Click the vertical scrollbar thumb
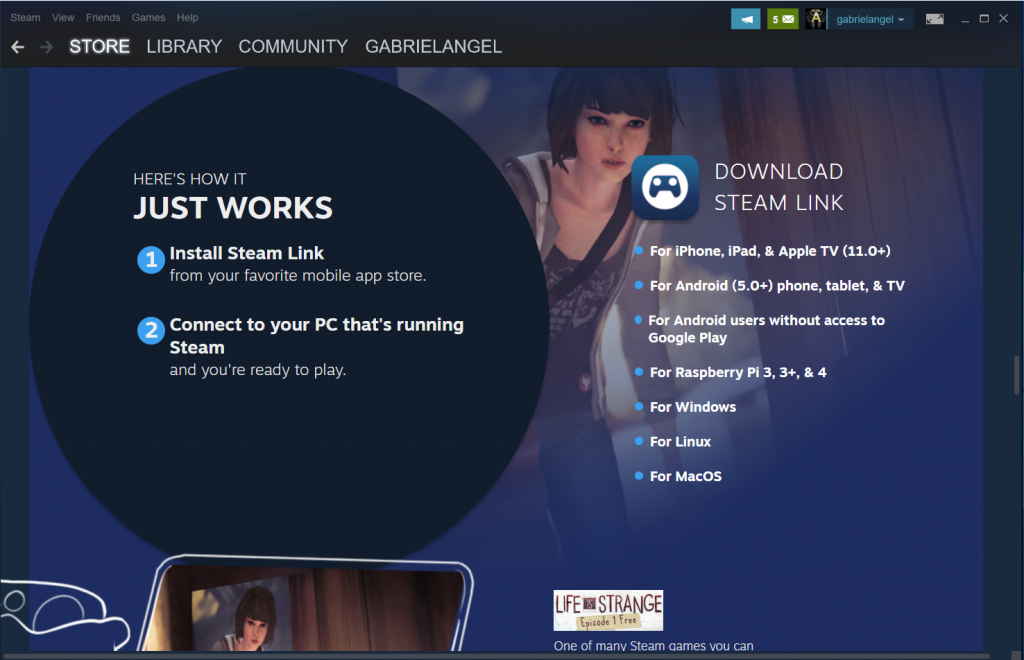Image resolution: width=1024 pixels, height=660 pixels. [1017, 375]
